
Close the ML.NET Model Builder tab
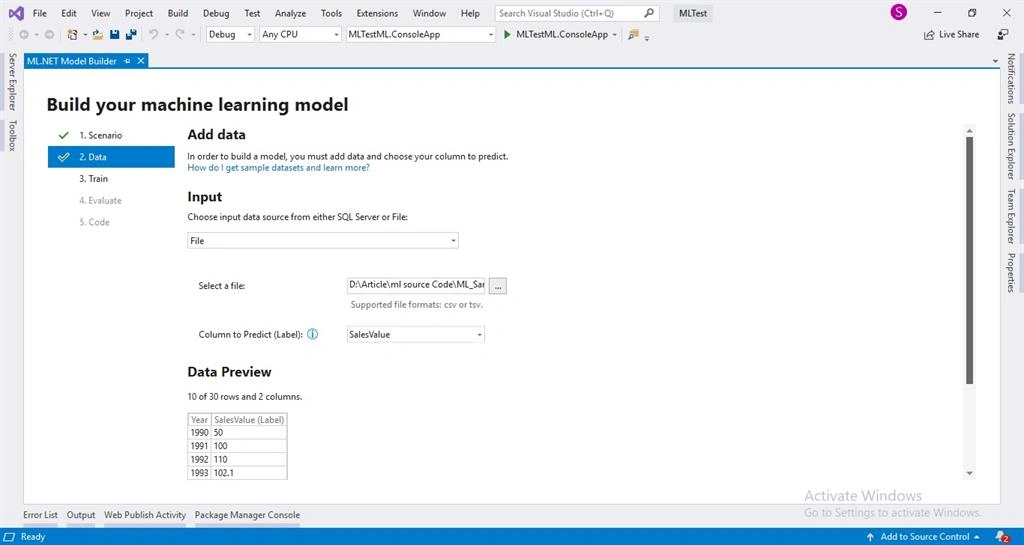coord(140,61)
